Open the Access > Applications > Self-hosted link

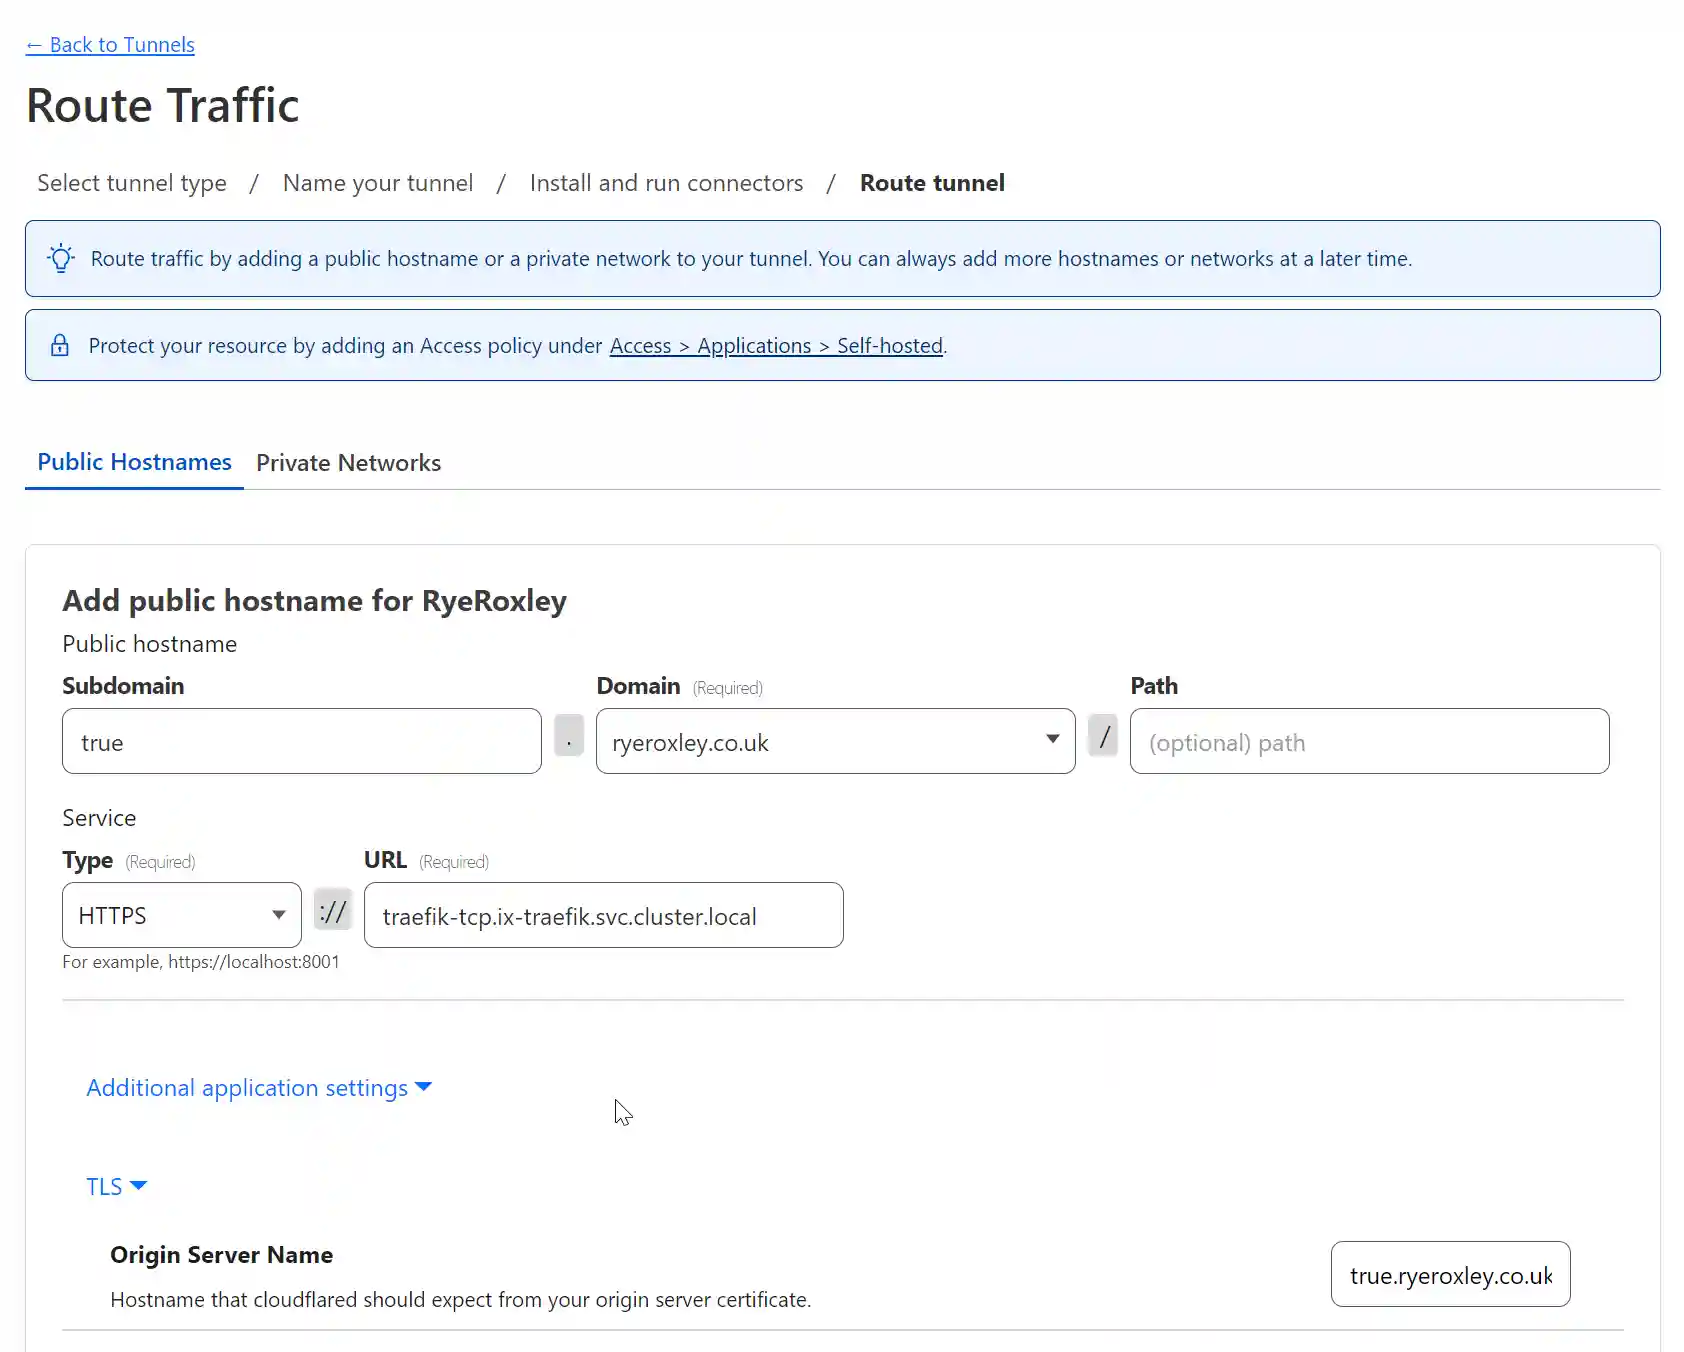tap(776, 345)
